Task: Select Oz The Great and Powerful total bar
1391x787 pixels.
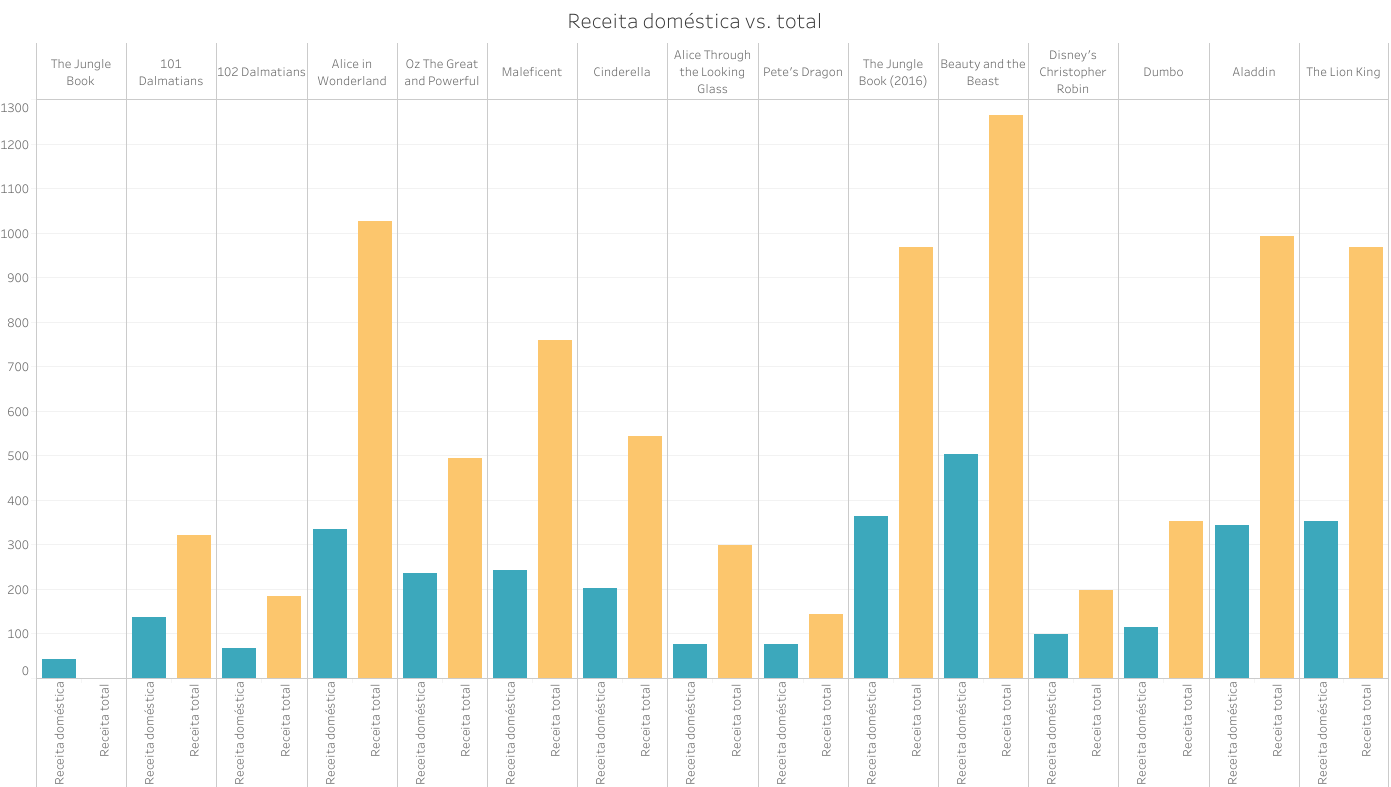Action: point(465,568)
